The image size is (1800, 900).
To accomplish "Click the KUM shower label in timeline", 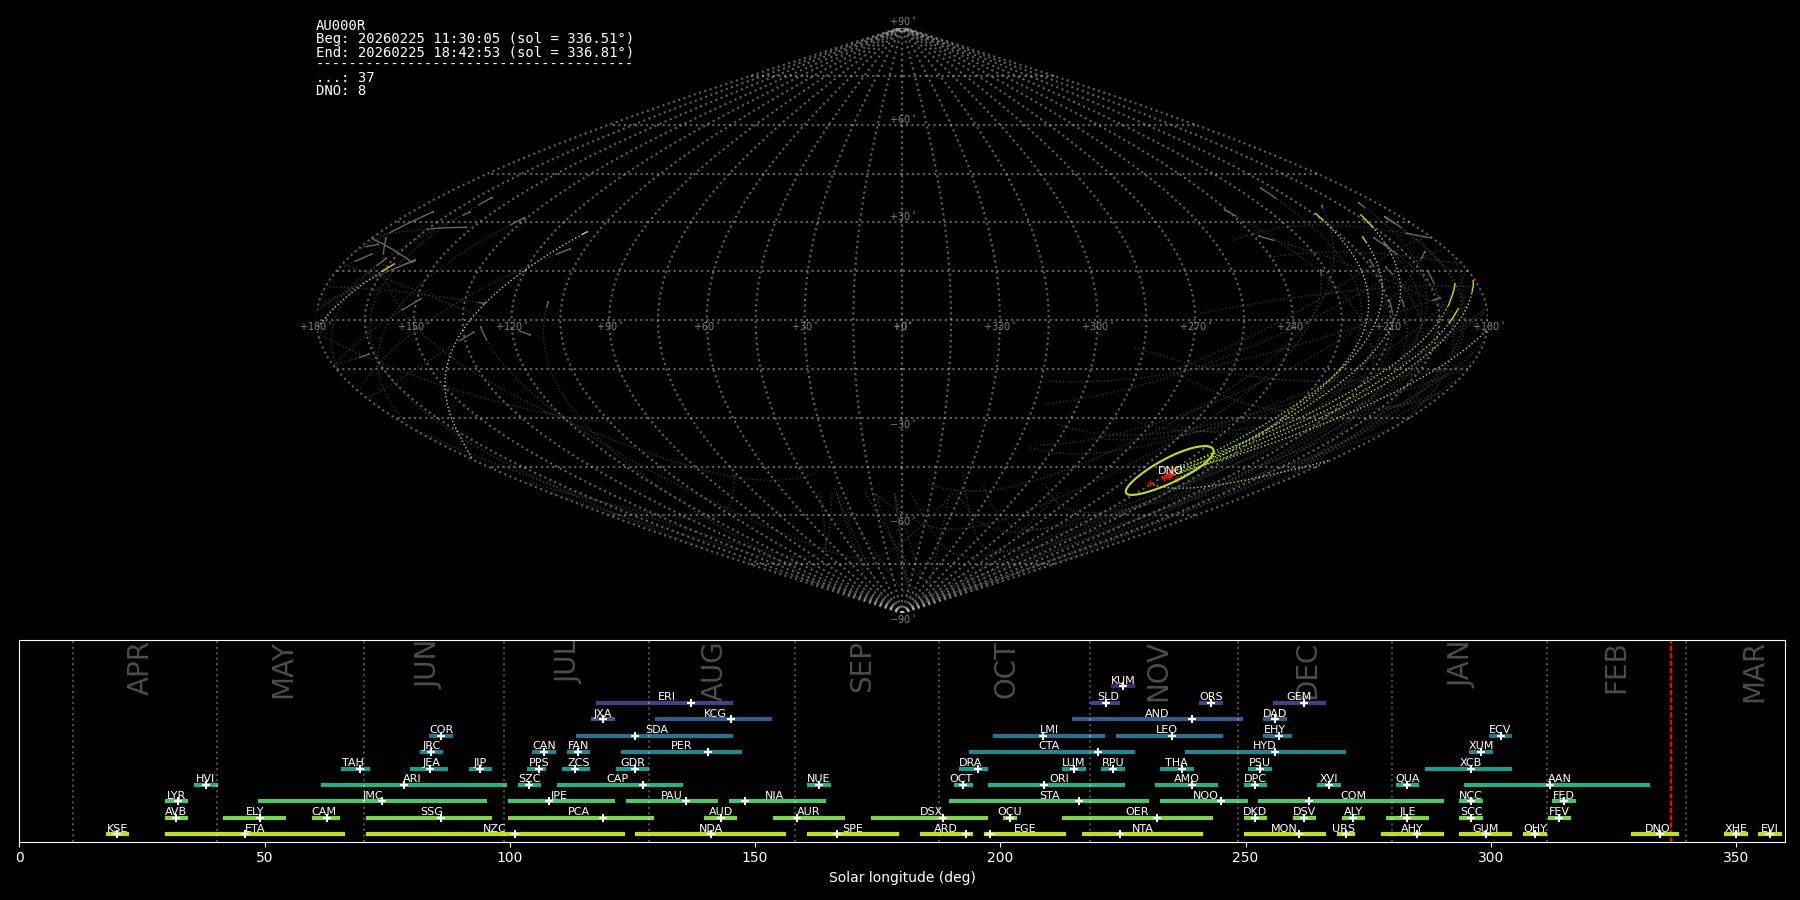I will [x=1123, y=681].
